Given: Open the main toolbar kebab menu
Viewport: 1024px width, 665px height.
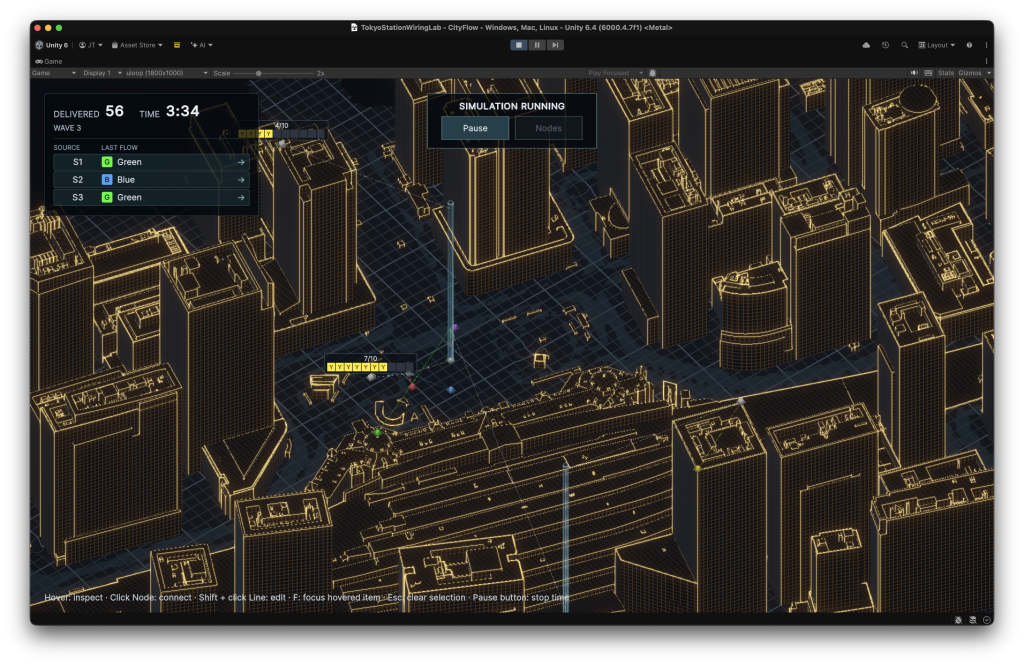Looking at the screenshot, I should click(986, 45).
